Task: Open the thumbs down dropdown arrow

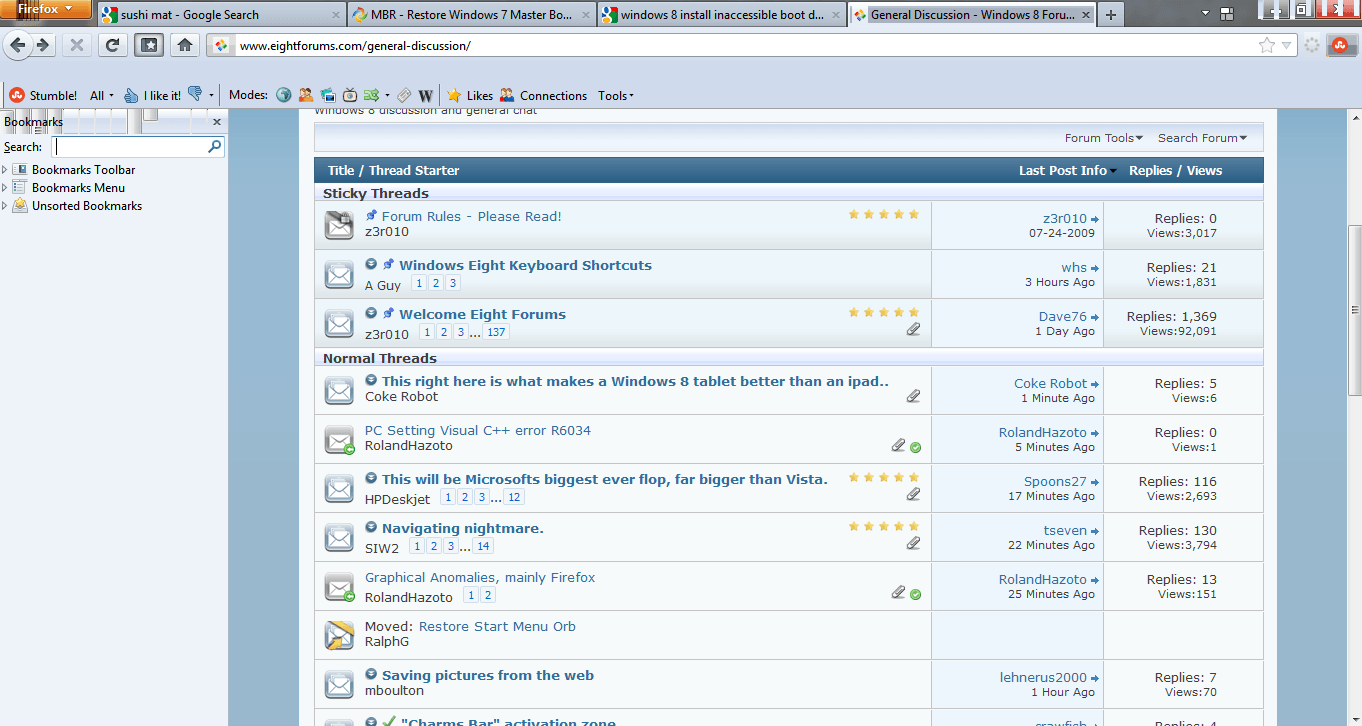Action: coord(211,96)
